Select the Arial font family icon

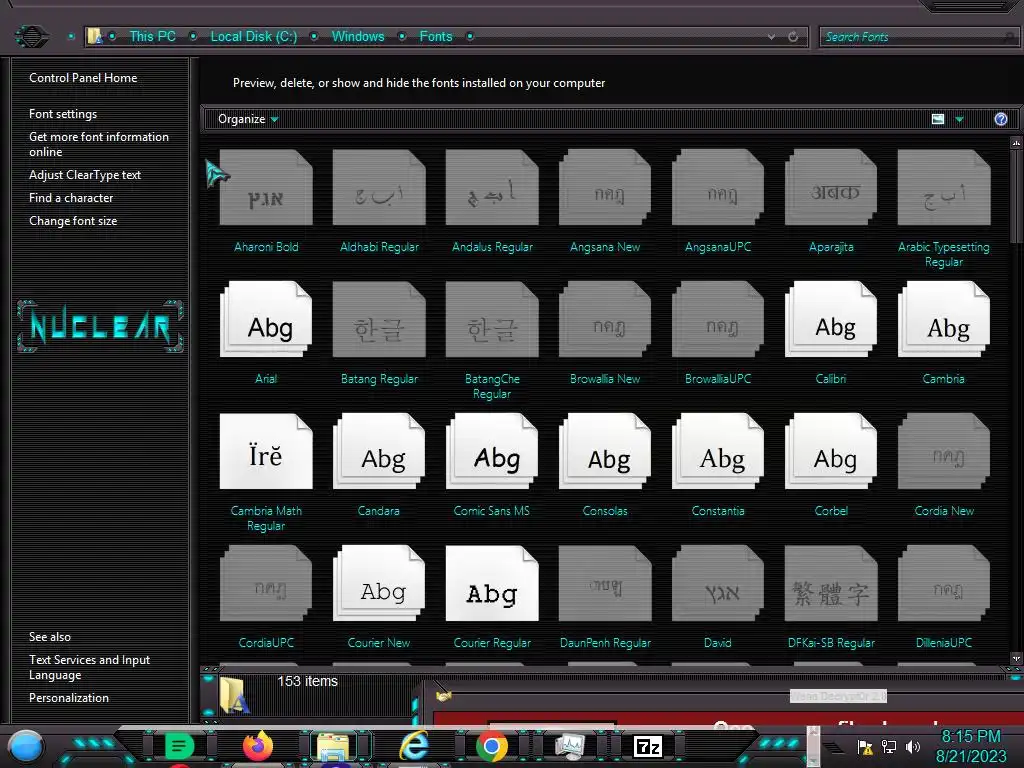pos(266,319)
